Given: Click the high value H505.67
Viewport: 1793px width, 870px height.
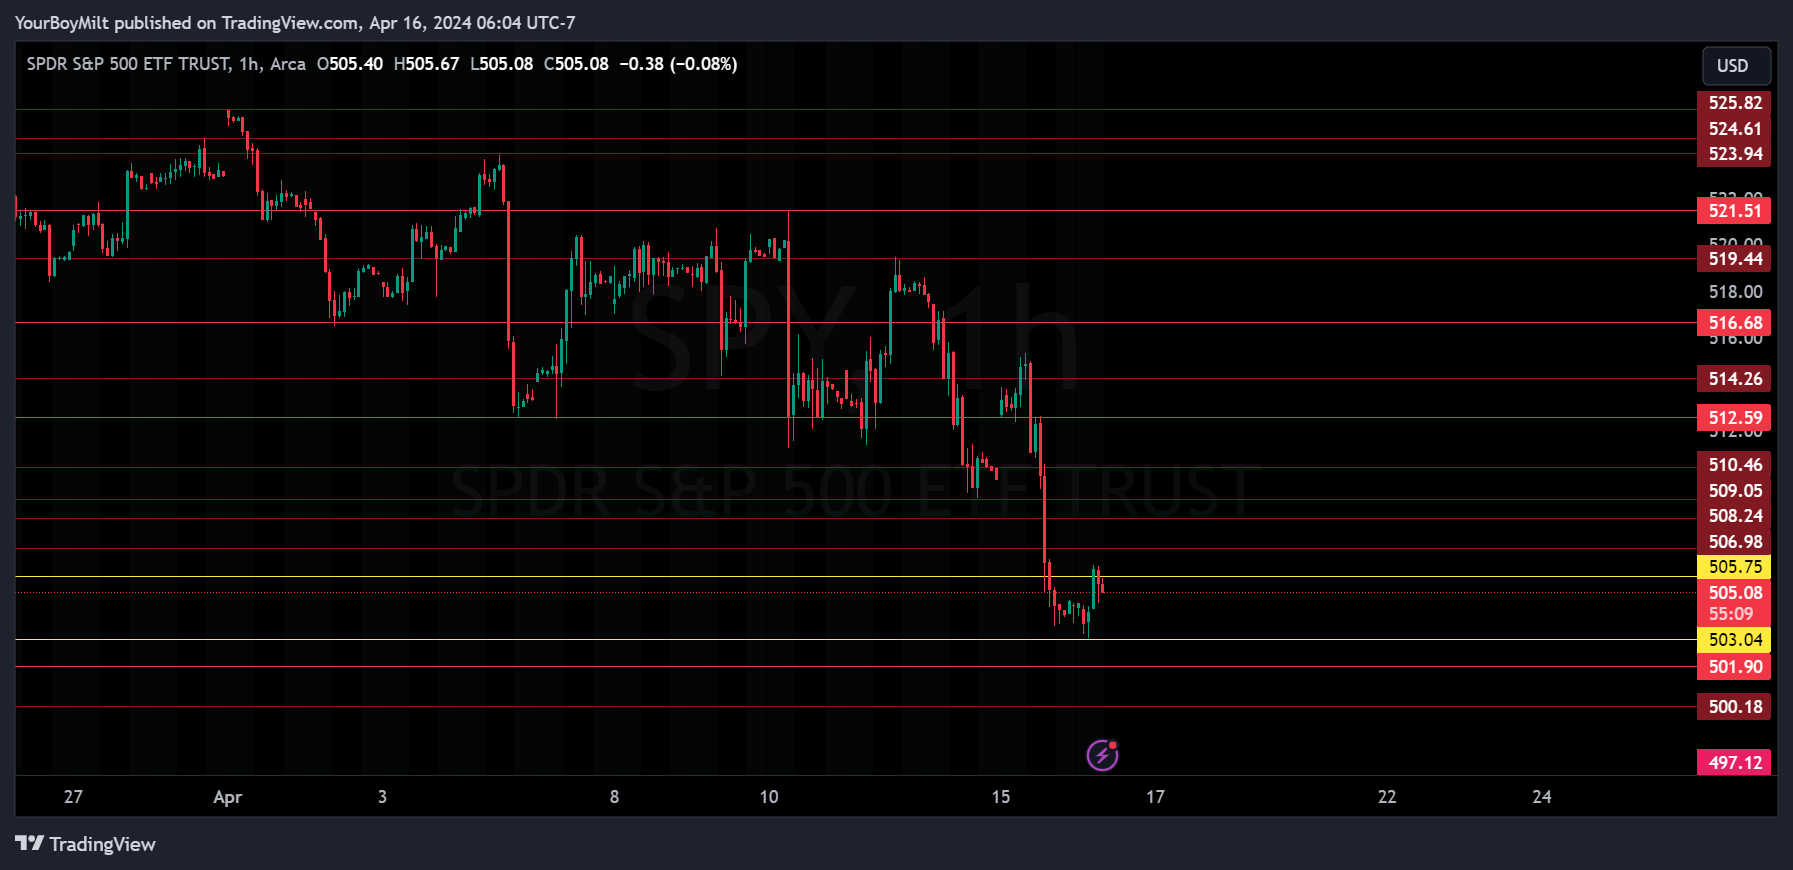Looking at the screenshot, I should 426,64.
